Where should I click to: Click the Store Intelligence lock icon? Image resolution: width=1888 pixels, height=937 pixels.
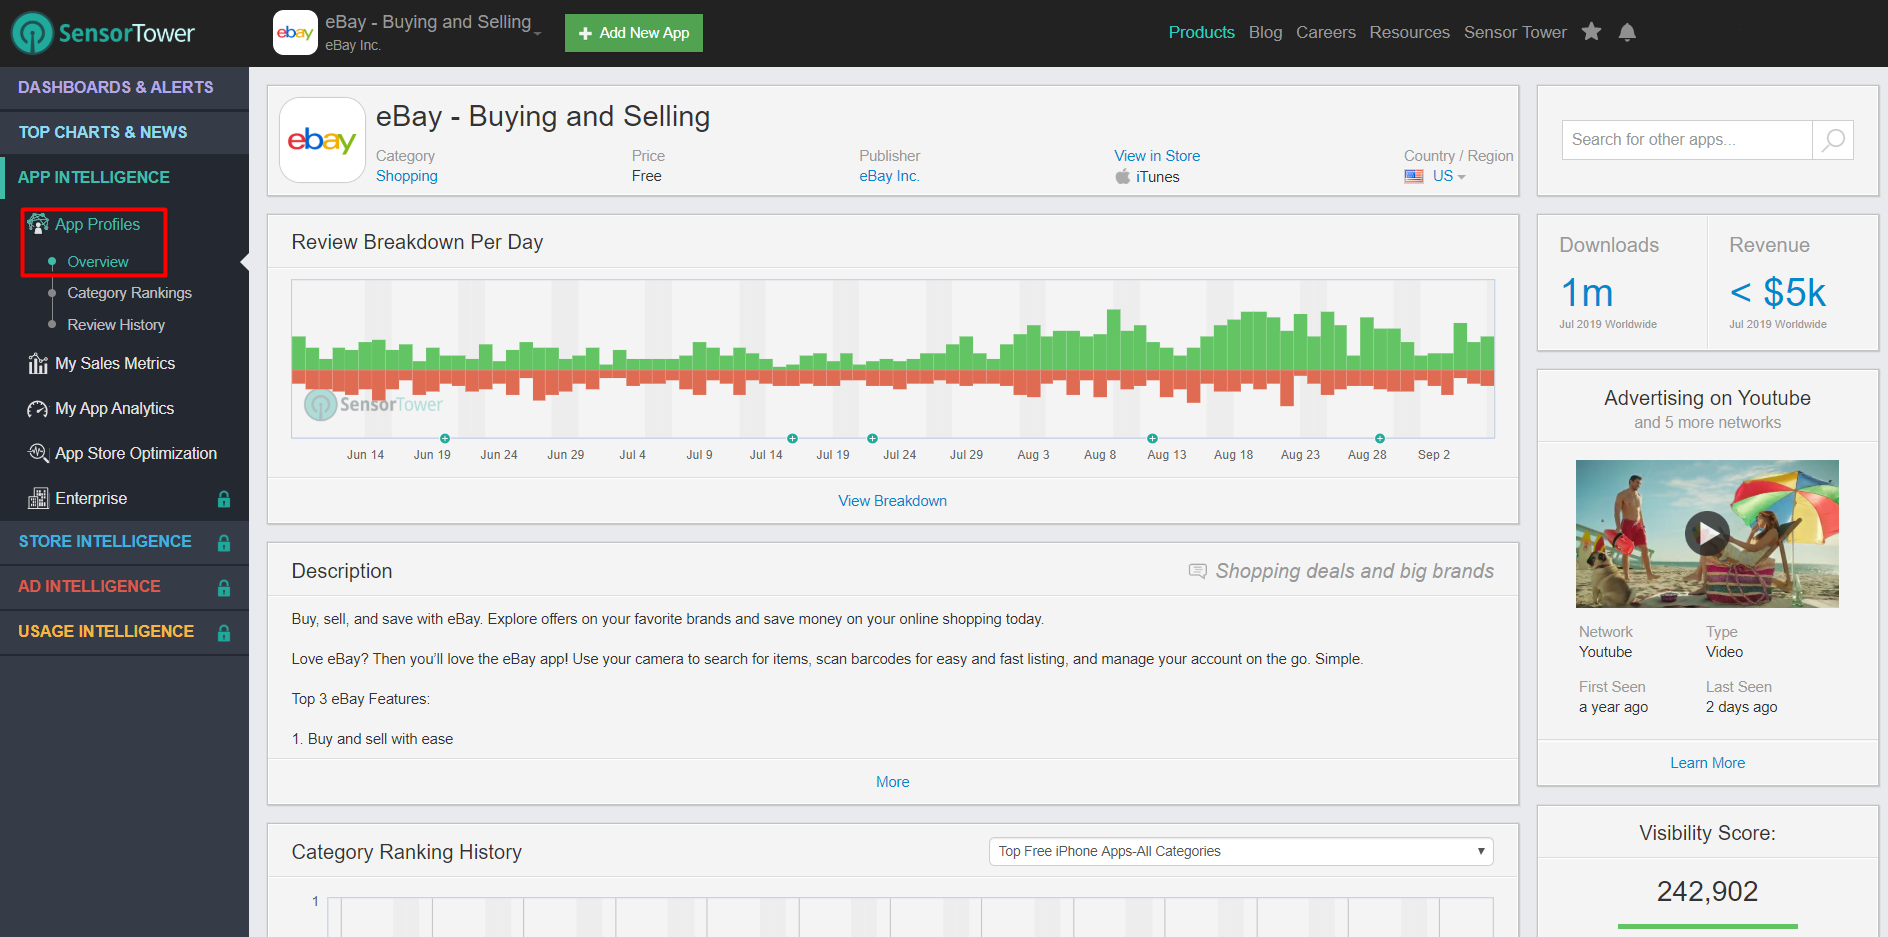224,543
